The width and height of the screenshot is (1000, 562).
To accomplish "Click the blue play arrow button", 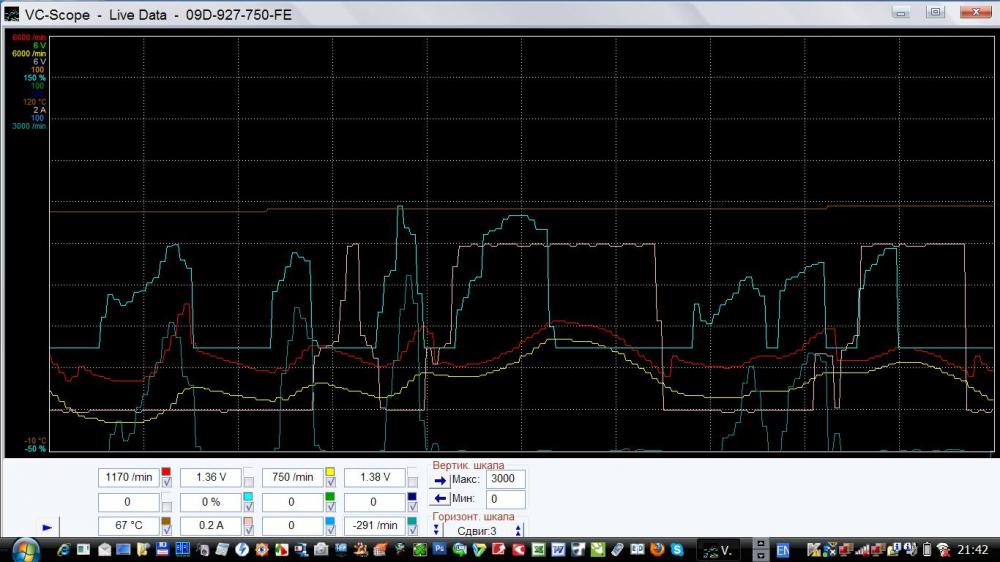I will point(47,525).
